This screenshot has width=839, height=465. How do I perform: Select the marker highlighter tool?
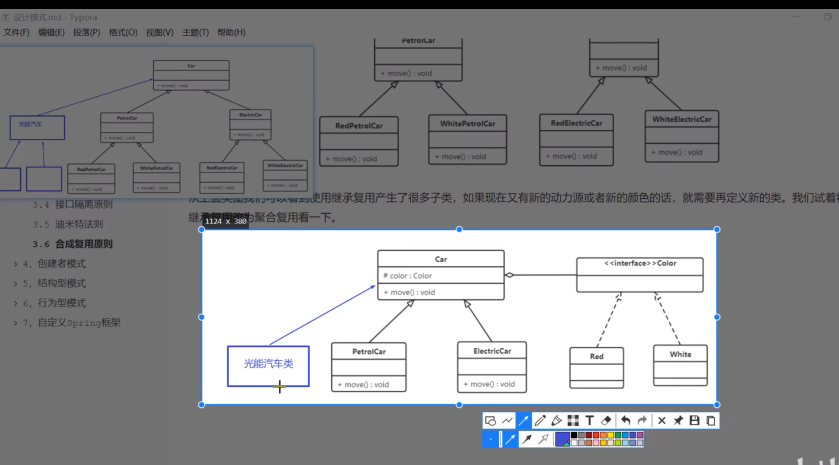point(556,421)
